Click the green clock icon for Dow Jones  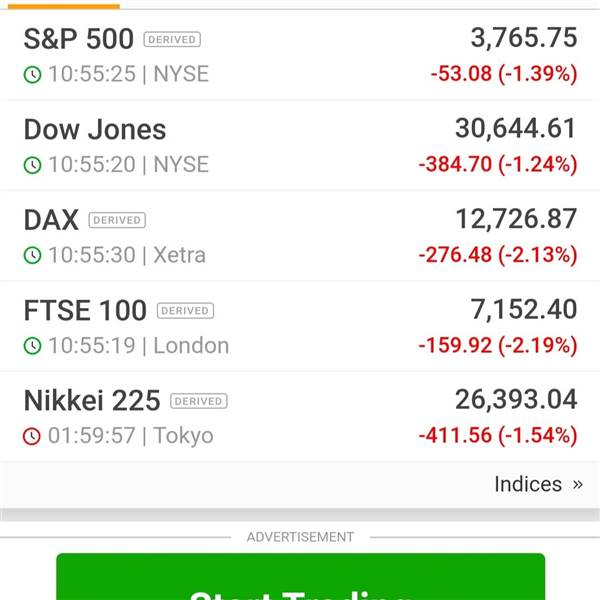coord(33,165)
